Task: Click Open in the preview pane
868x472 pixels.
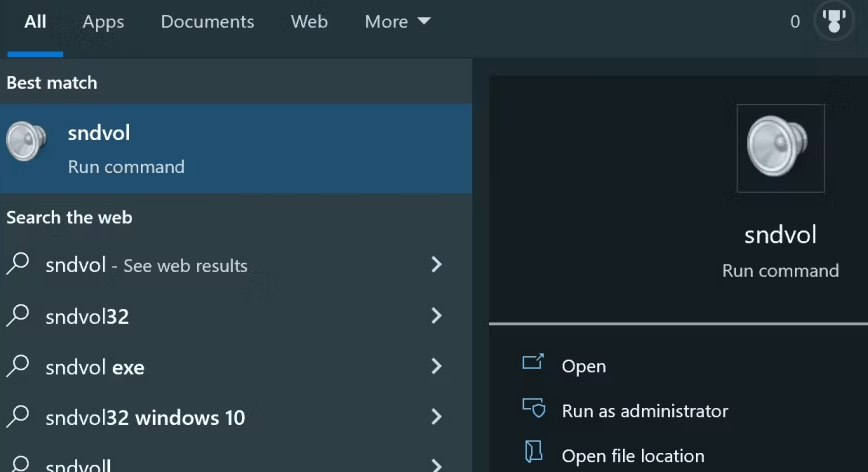Action: [583, 366]
